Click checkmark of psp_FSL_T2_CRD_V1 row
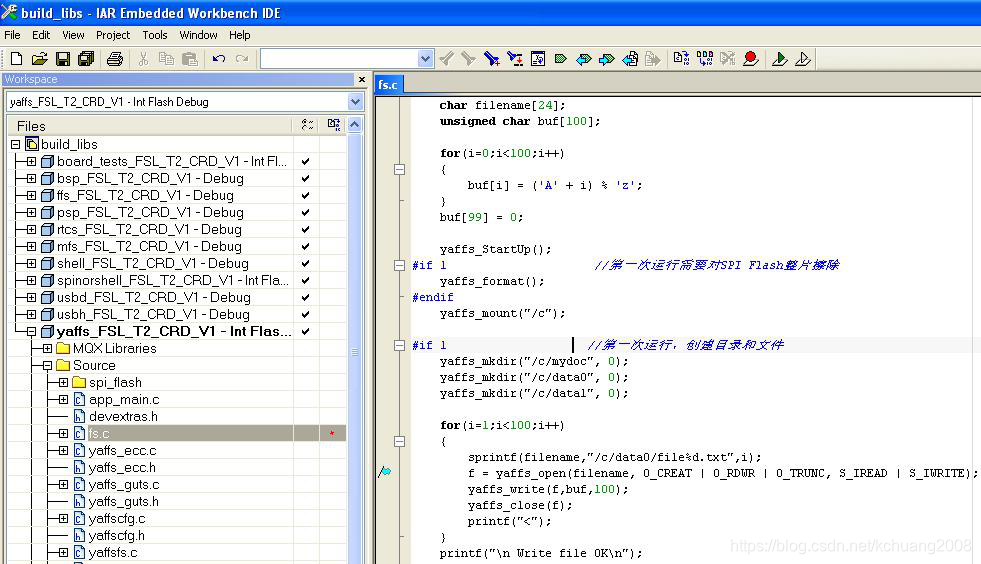Screen dimensions: 981x564 tap(305, 212)
